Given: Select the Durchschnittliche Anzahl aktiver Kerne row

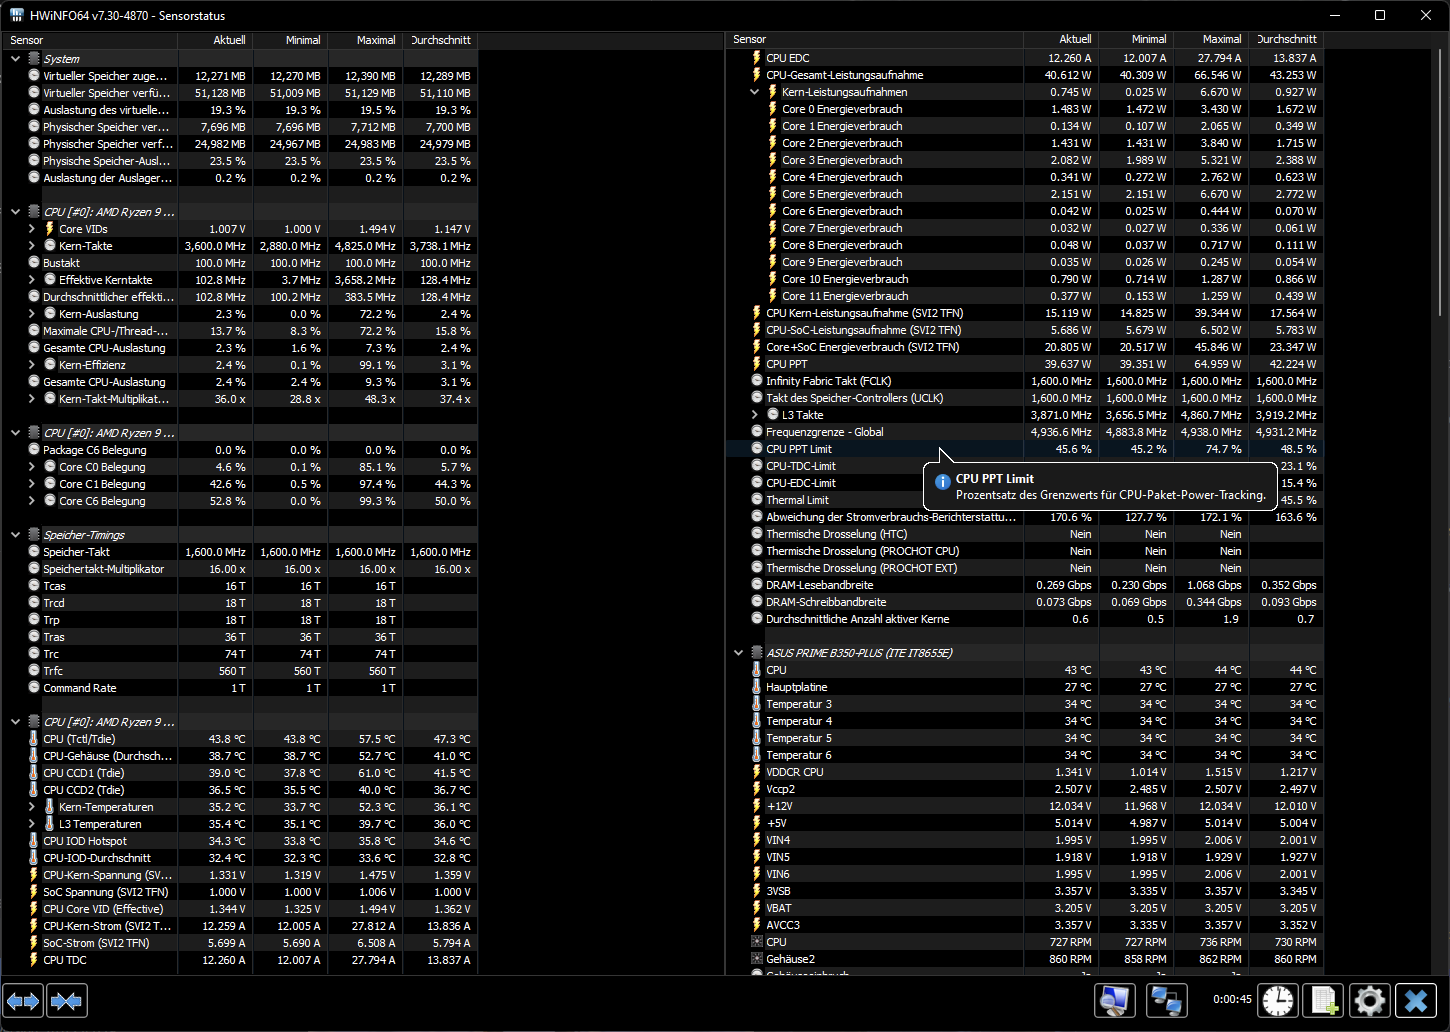Looking at the screenshot, I should [1024, 619].
